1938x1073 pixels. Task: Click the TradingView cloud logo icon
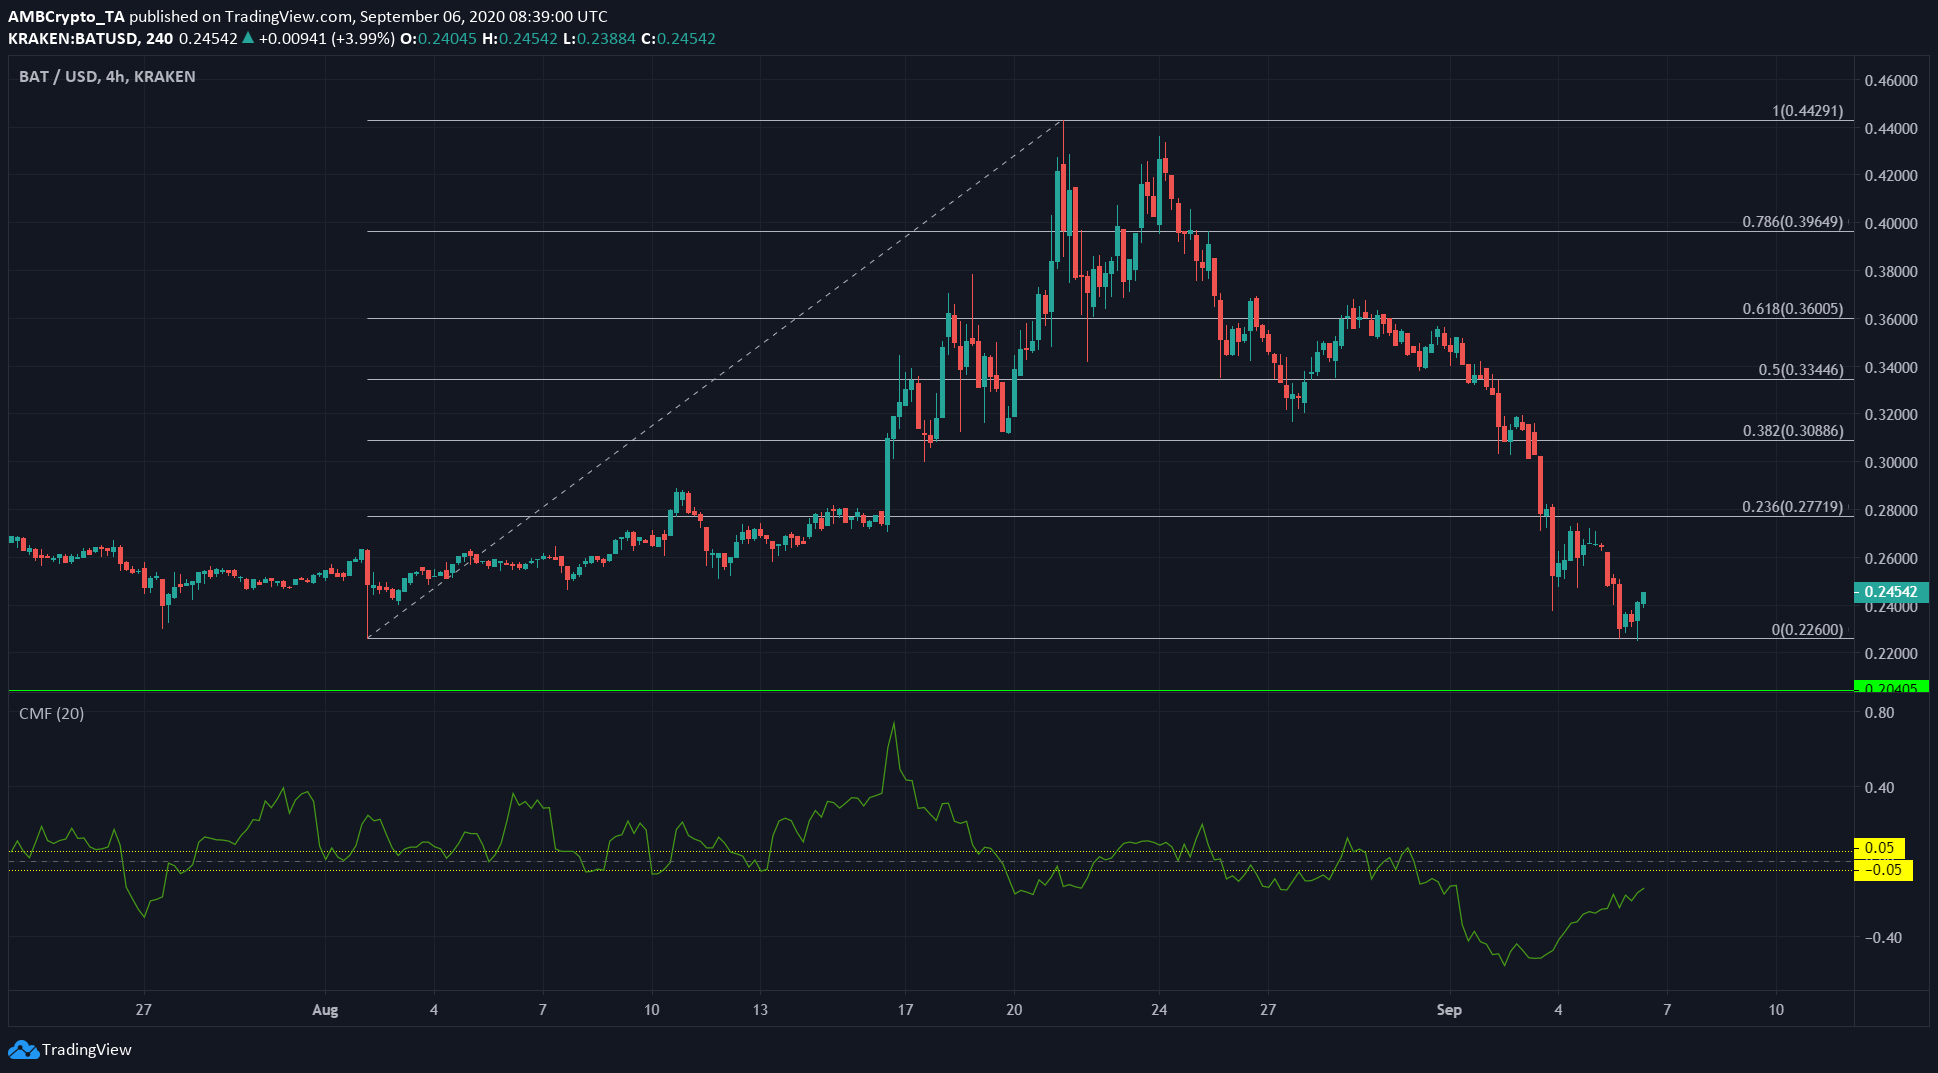[x=23, y=1049]
